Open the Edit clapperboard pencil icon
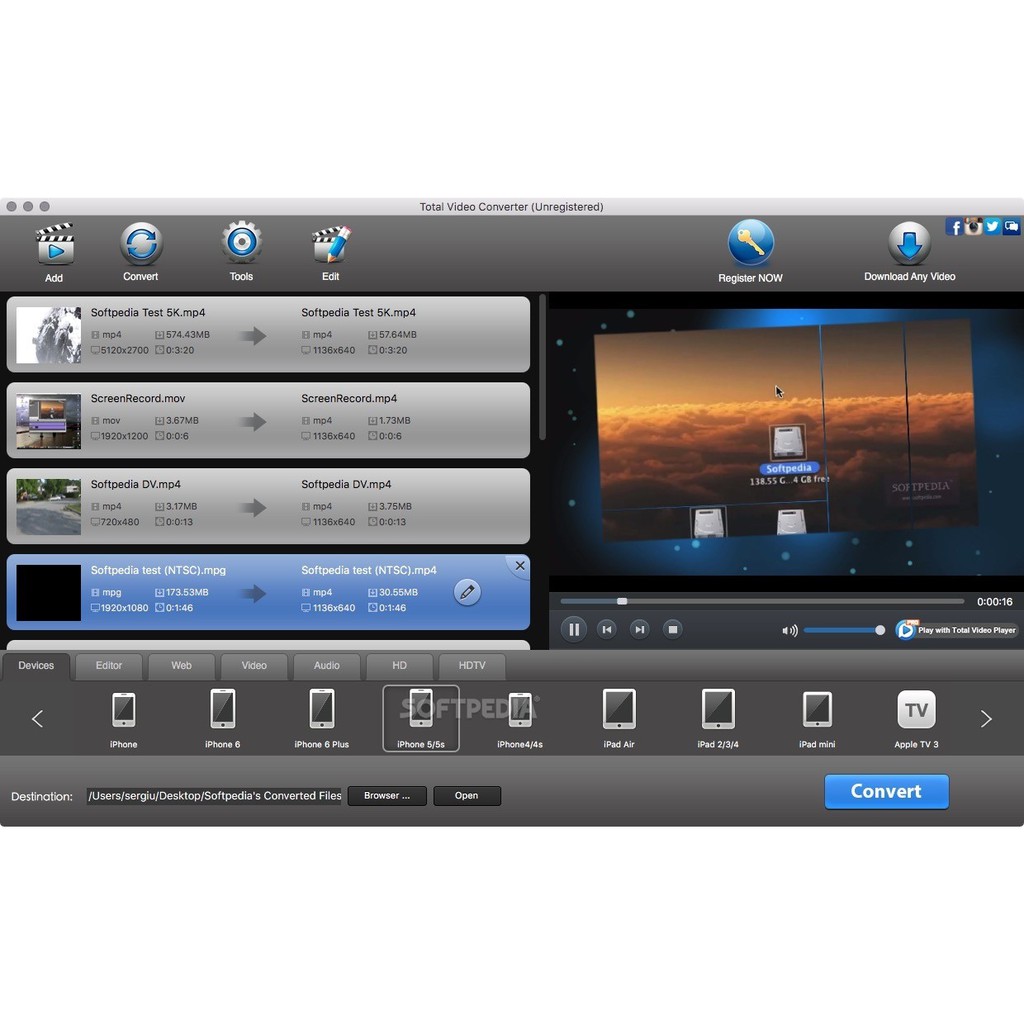Image resolution: width=1024 pixels, height=1024 pixels. (331, 244)
